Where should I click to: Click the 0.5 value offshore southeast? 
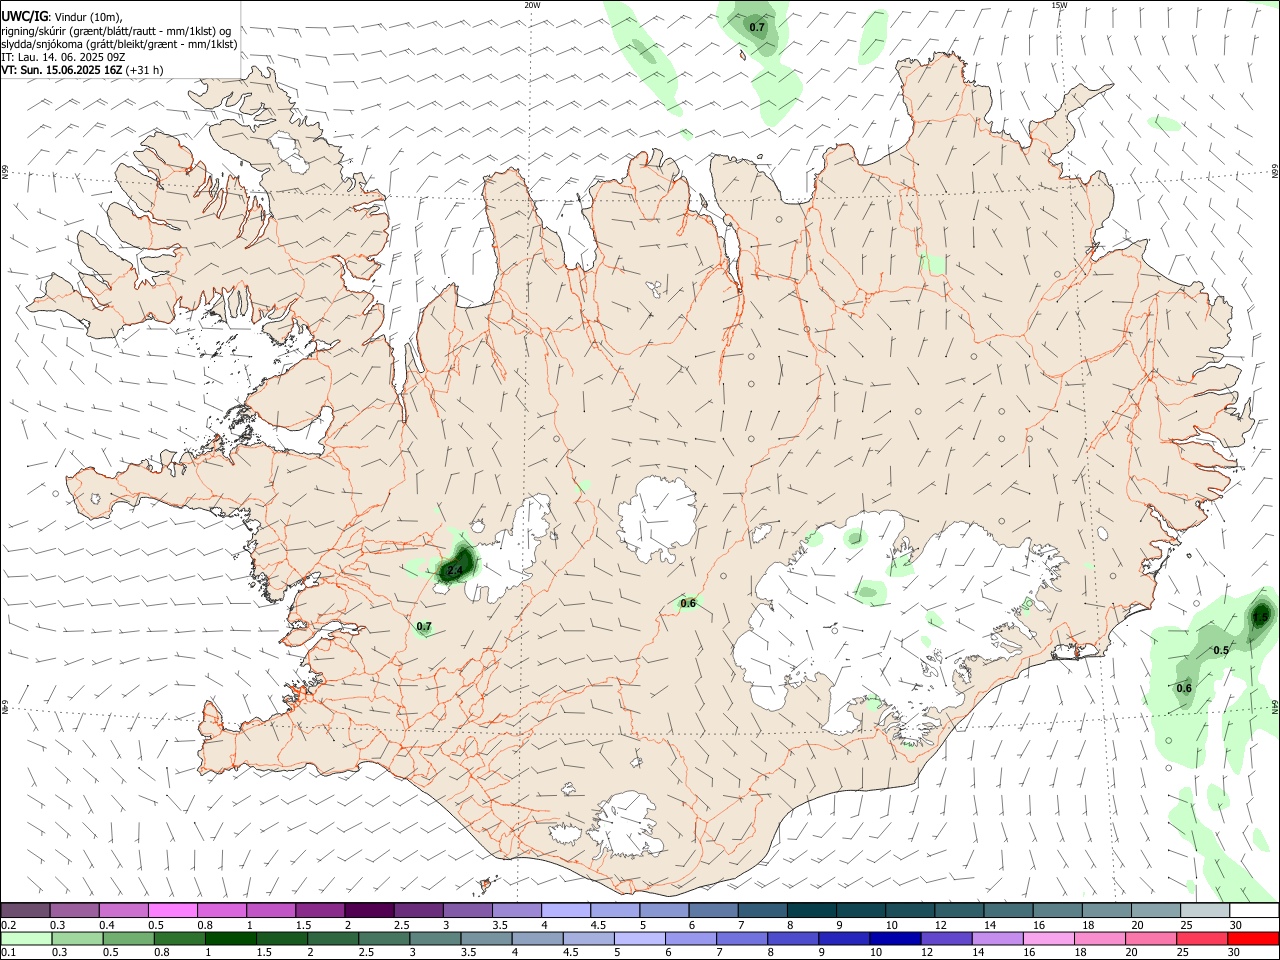(1221, 650)
